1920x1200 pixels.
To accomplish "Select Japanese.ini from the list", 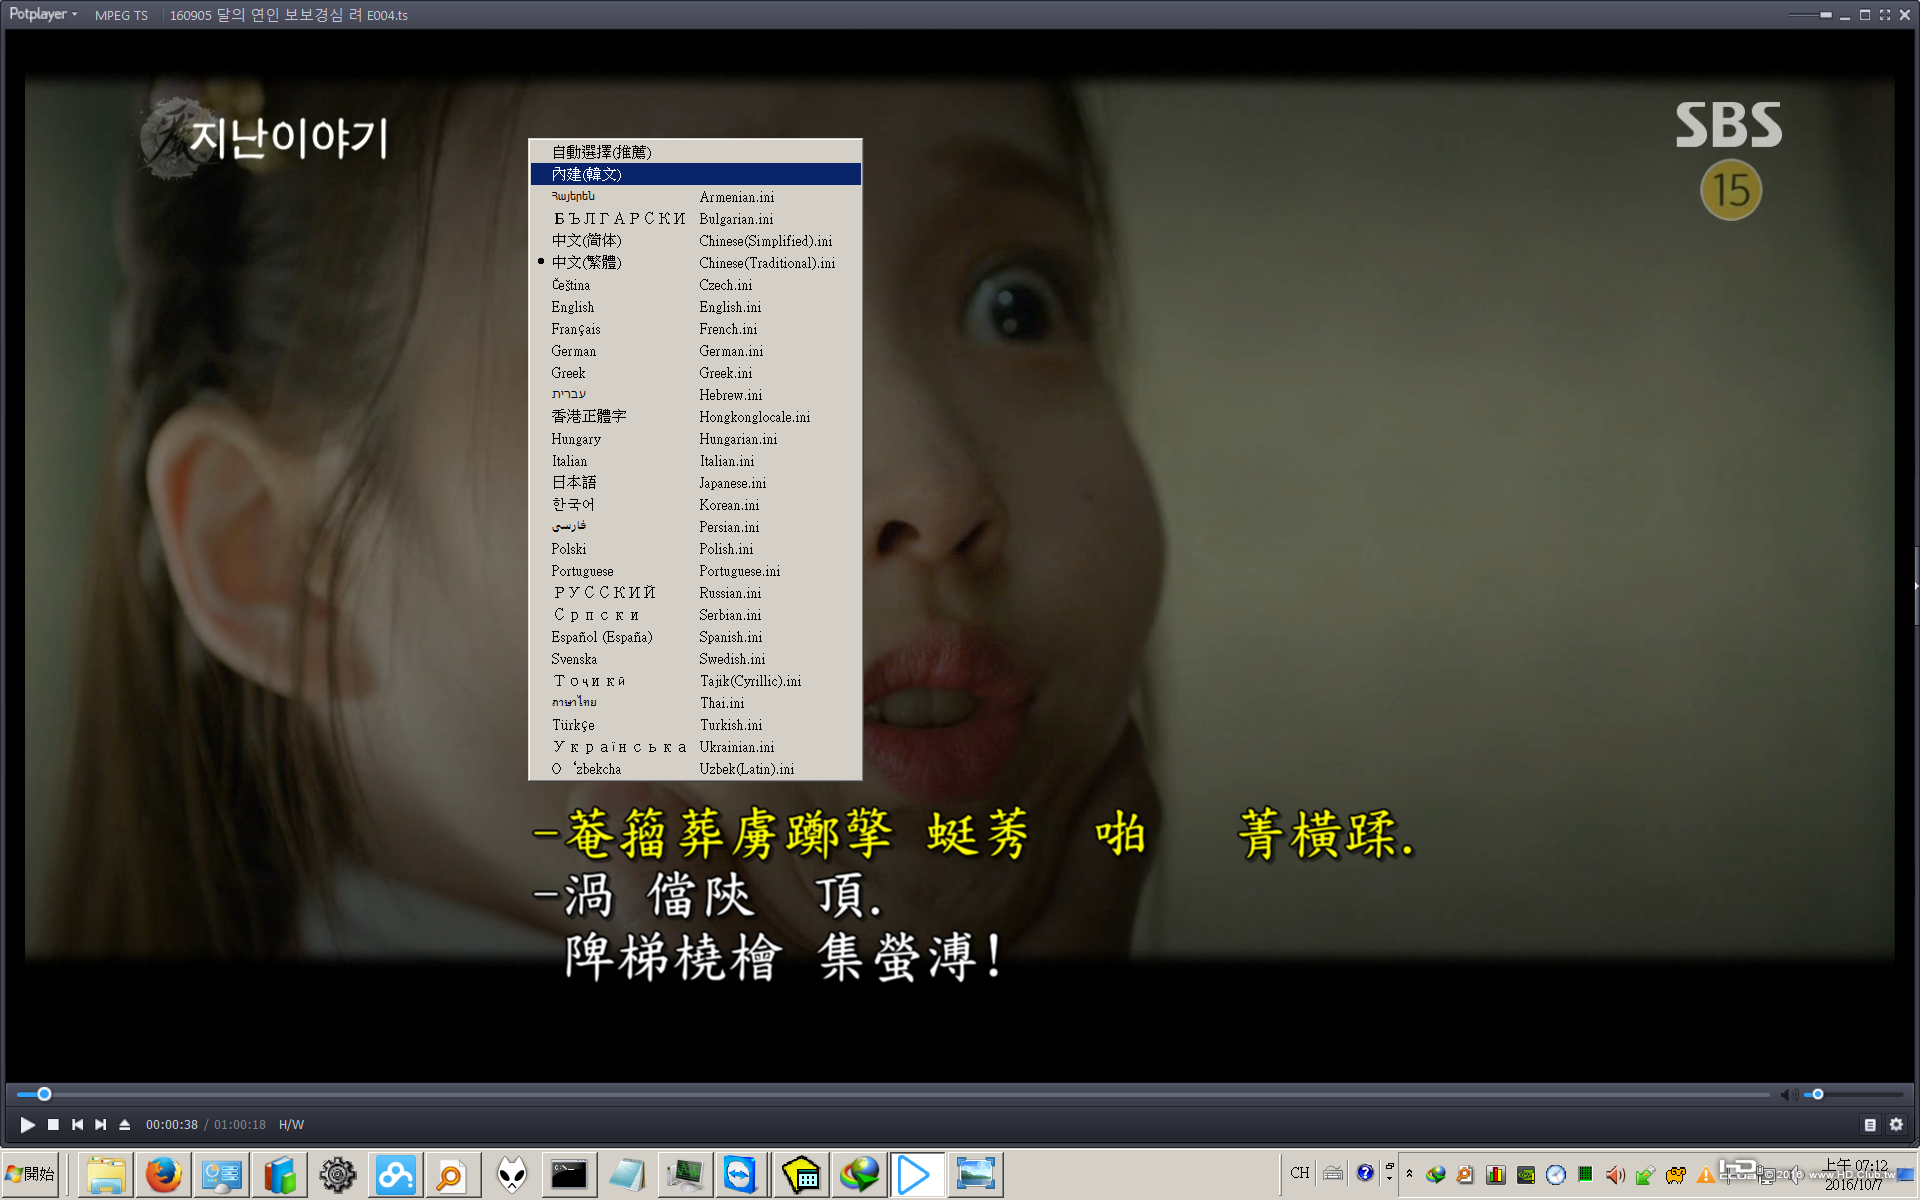I will click(733, 483).
